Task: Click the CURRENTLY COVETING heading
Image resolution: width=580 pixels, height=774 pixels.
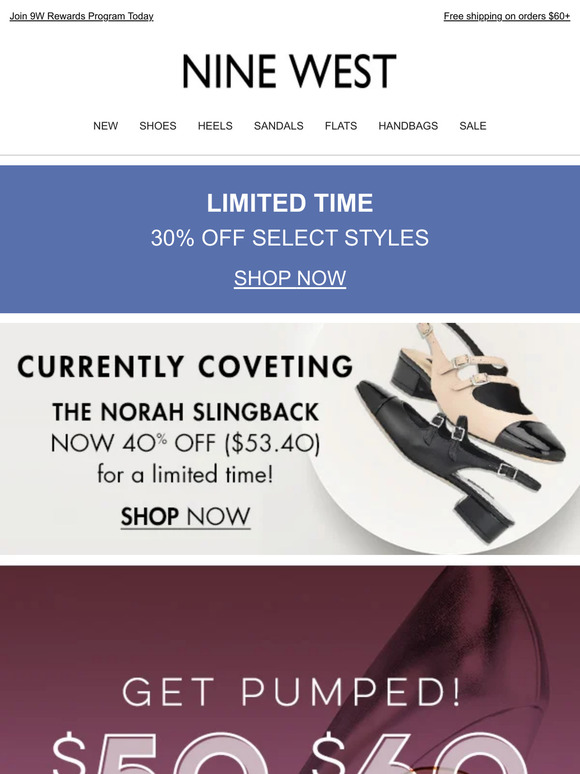Action: pos(185,366)
